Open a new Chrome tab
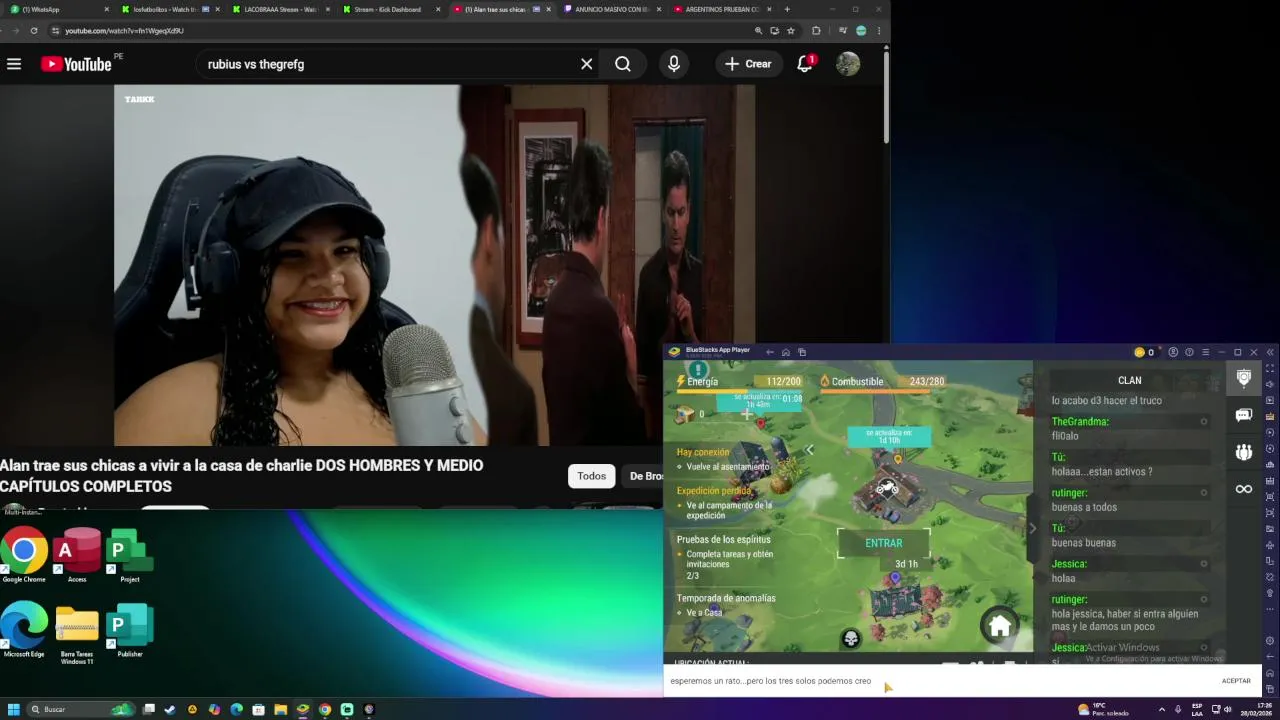1280x720 pixels. click(787, 9)
